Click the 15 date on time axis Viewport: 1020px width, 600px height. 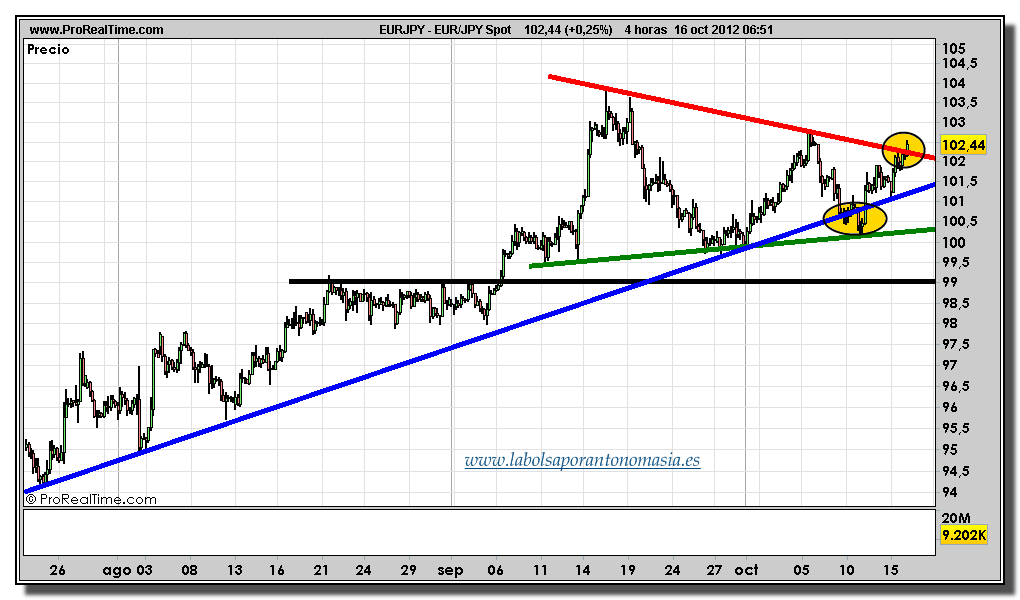pos(891,570)
